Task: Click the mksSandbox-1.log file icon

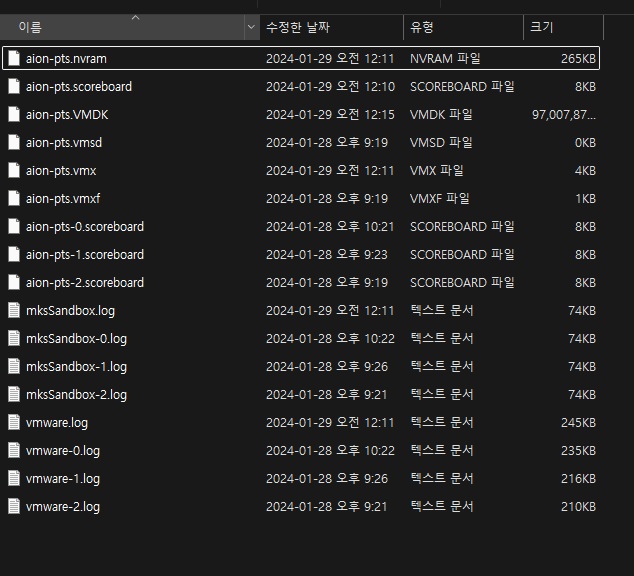Action: tap(14, 366)
